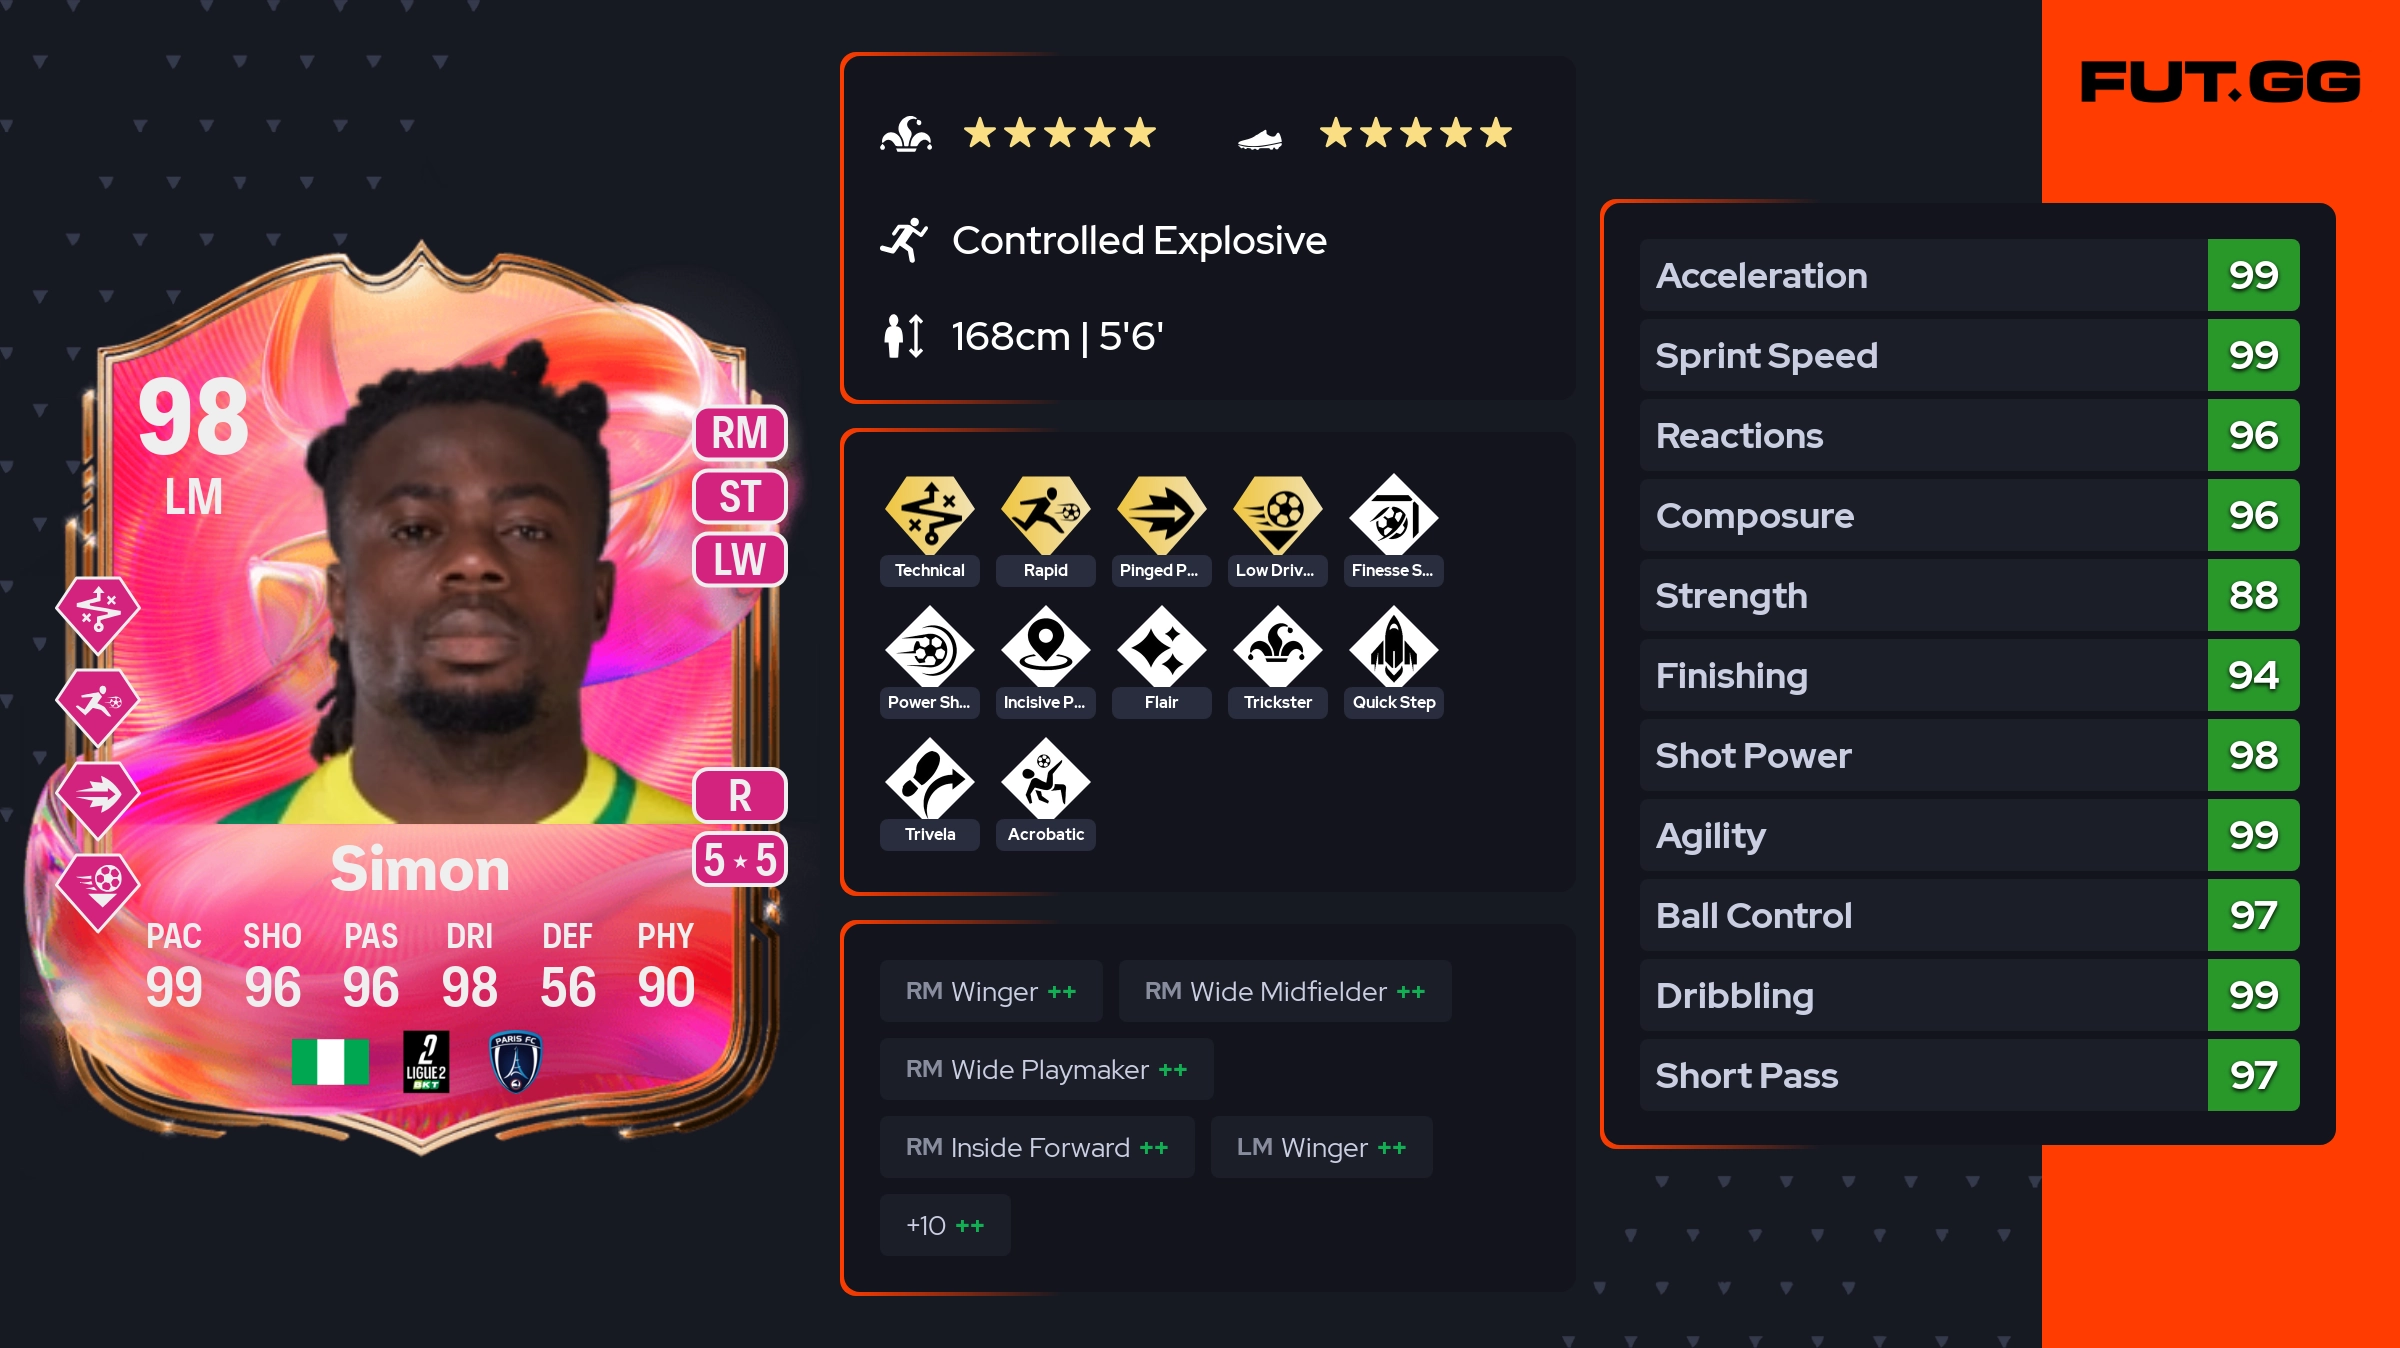The width and height of the screenshot is (2400, 1348).
Task: Click the Technical playstyle icon
Action: click(929, 514)
